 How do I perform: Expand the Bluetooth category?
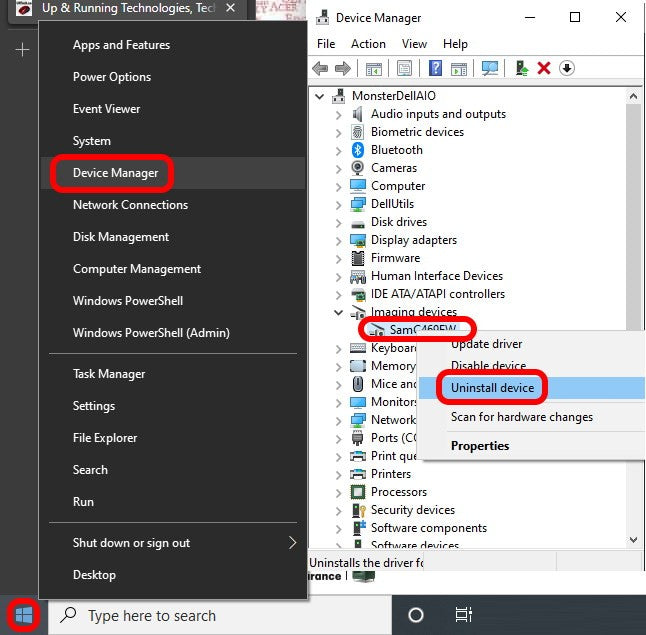(x=339, y=150)
